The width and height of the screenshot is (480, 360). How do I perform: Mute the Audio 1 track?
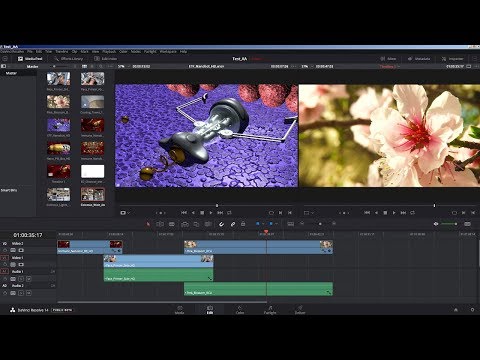click(29, 279)
